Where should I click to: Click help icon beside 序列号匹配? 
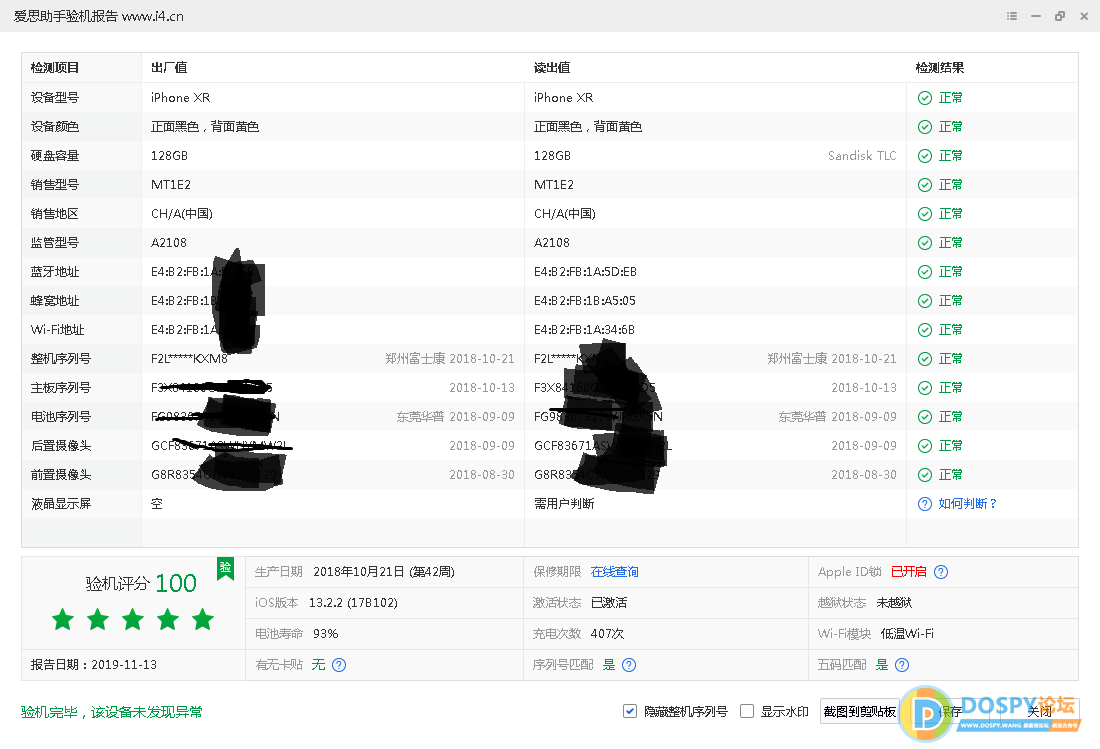(x=629, y=665)
